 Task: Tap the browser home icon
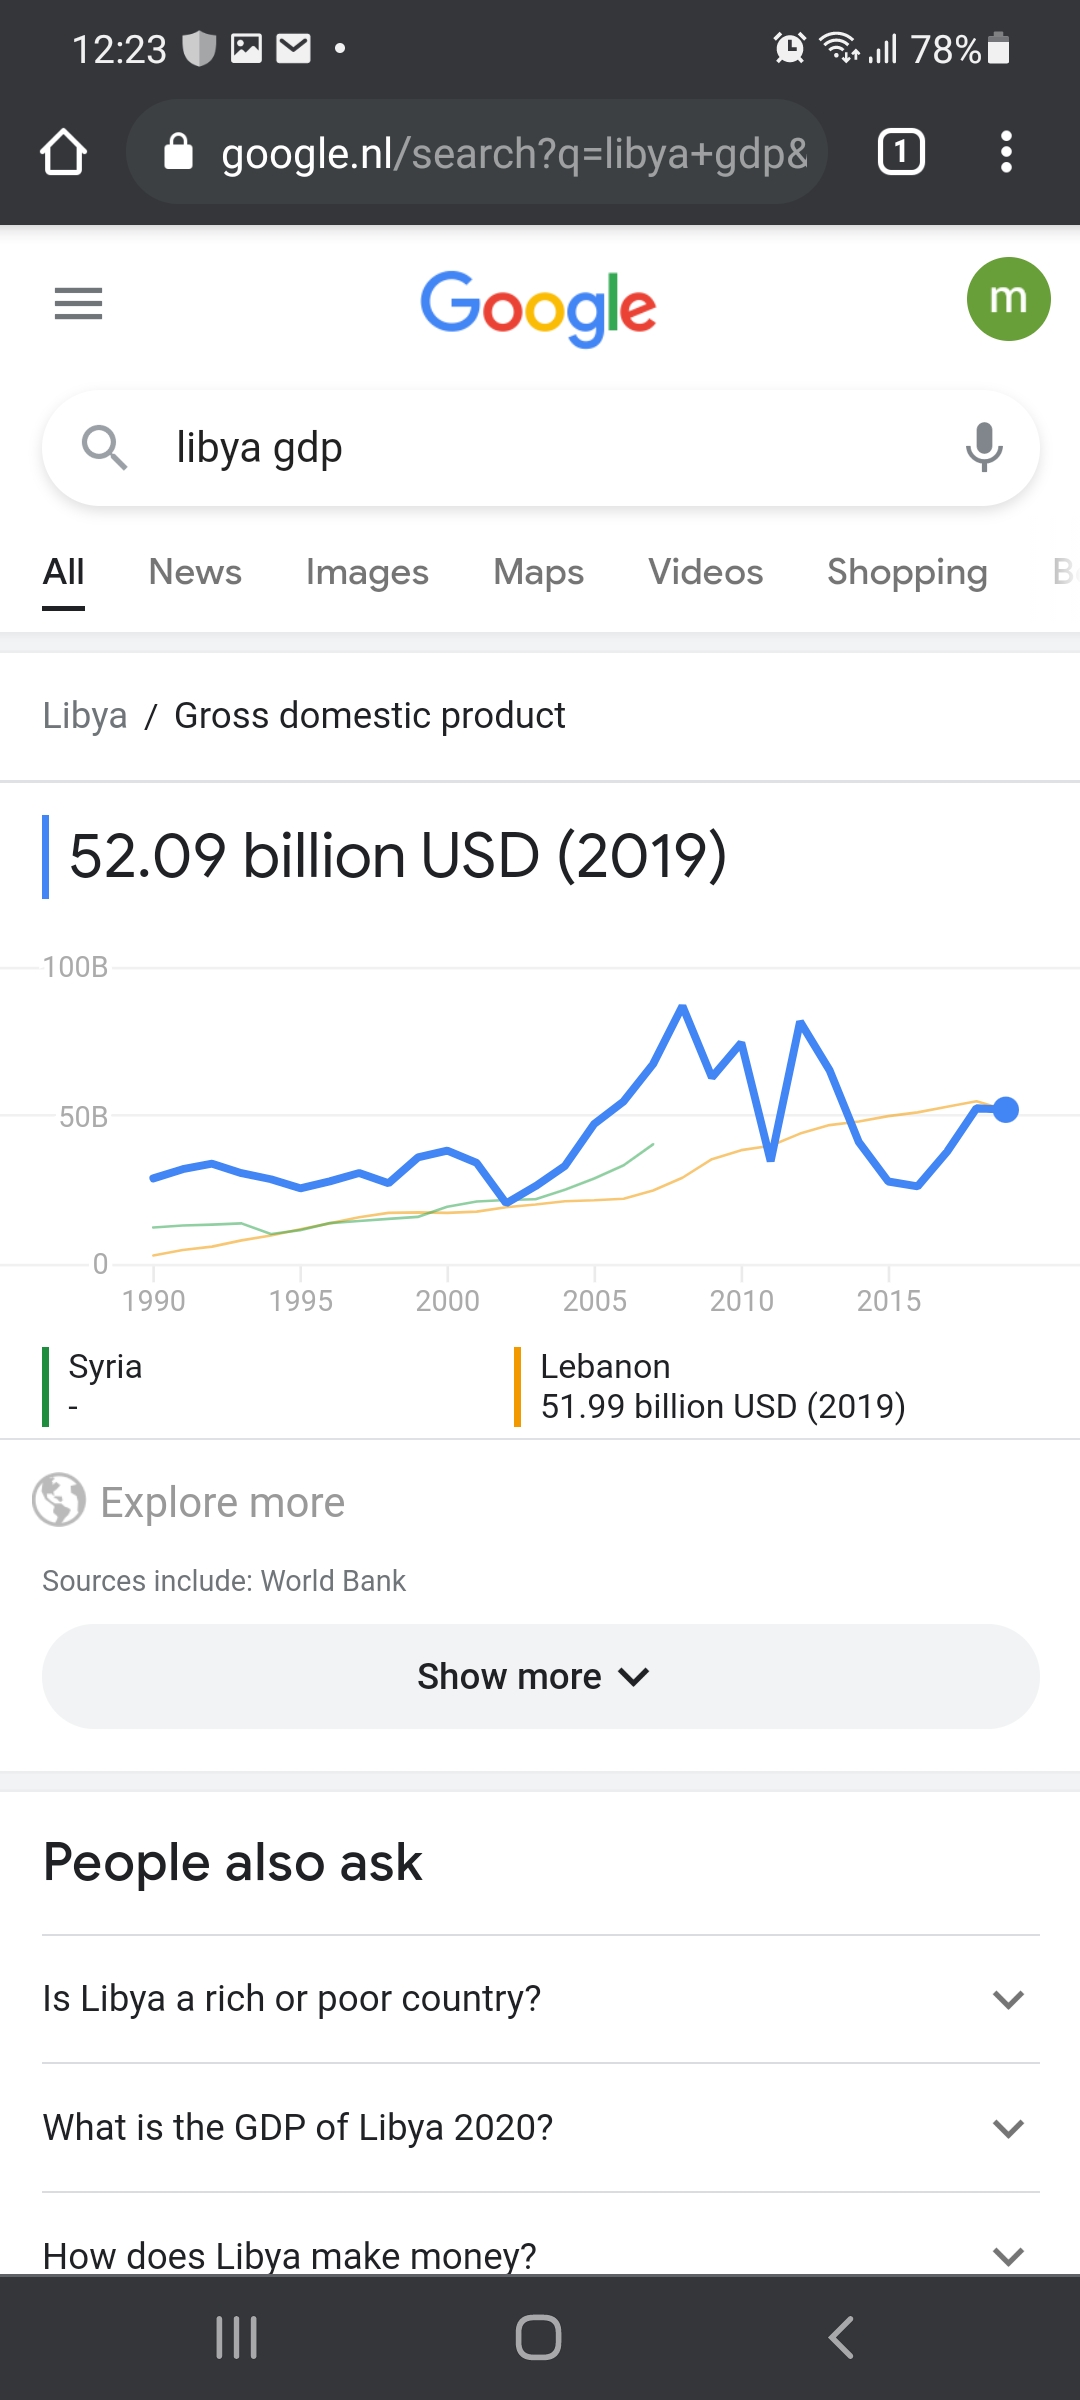[x=63, y=153]
